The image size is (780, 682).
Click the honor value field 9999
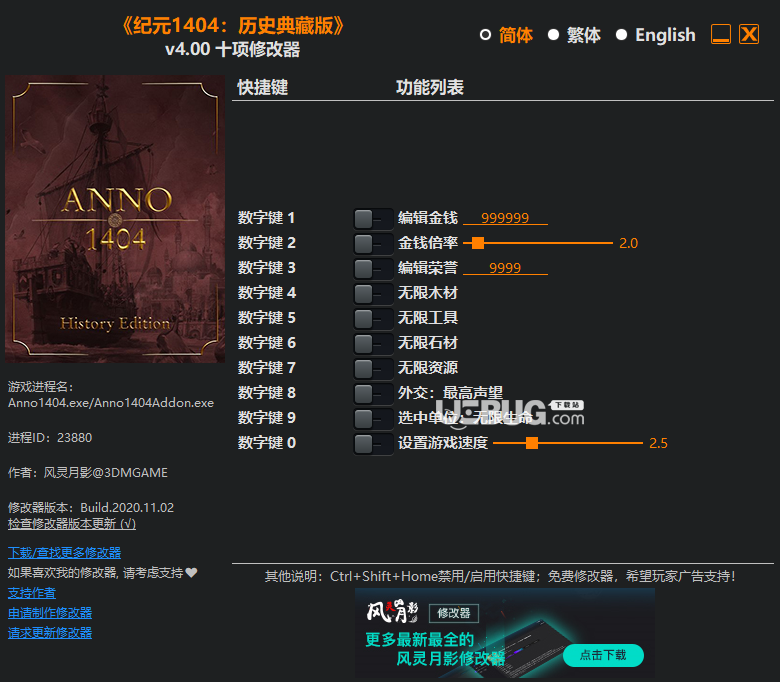[x=505, y=268]
